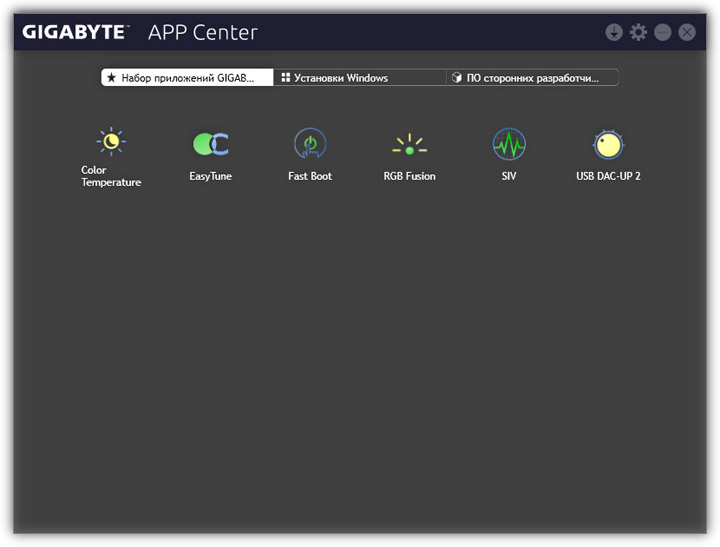The height and width of the screenshot is (547, 720).
Task: Open the RGB Fusion app icon
Action: pyautogui.click(x=409, y=145)
